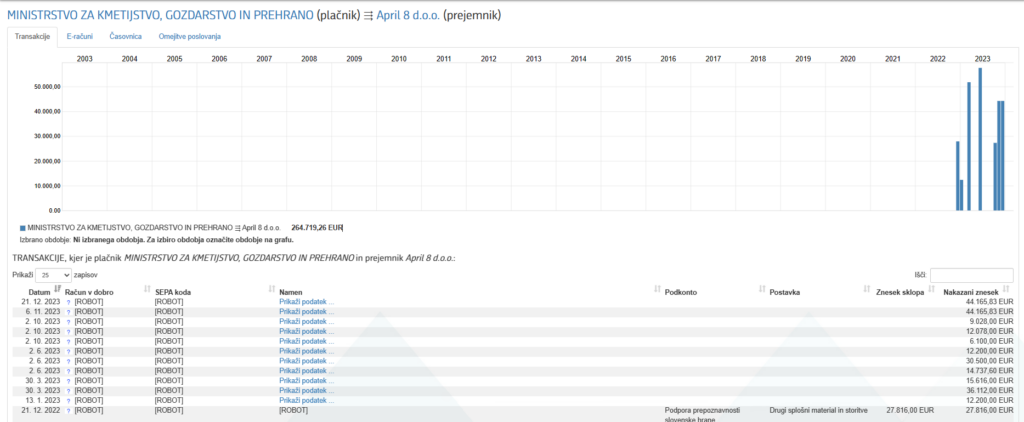Click question mark icon in 30.500,00 EUR row
Viewport: 1024px width, 422px height.
pyautogui.click(x=69, y=361)
